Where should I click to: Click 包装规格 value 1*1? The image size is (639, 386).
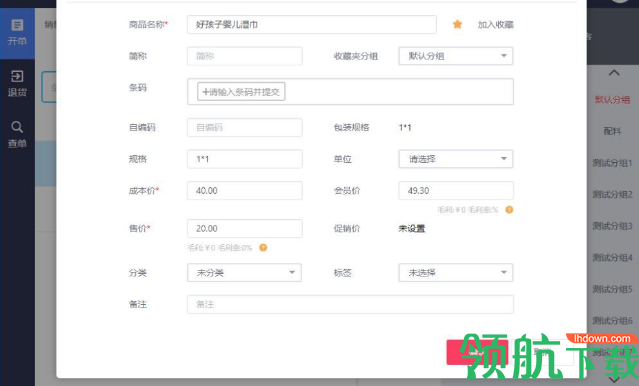tap(405, 128)
